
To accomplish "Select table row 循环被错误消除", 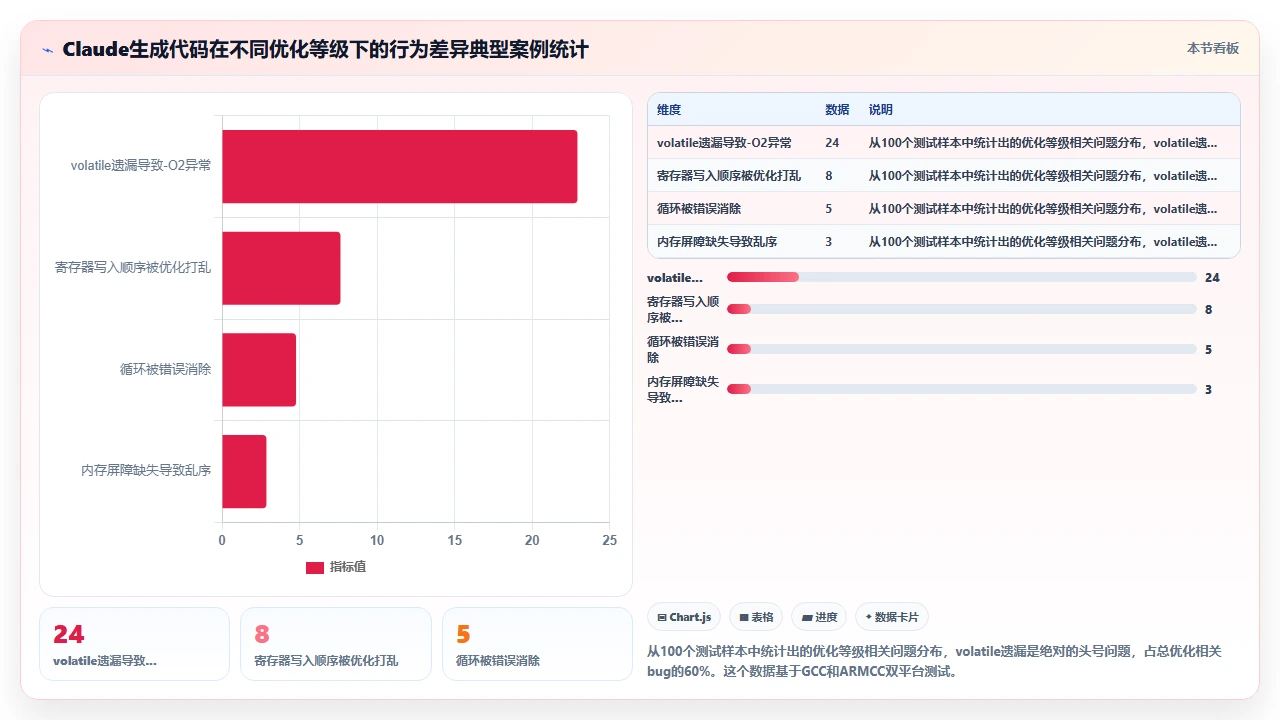I will coord(944,209).
